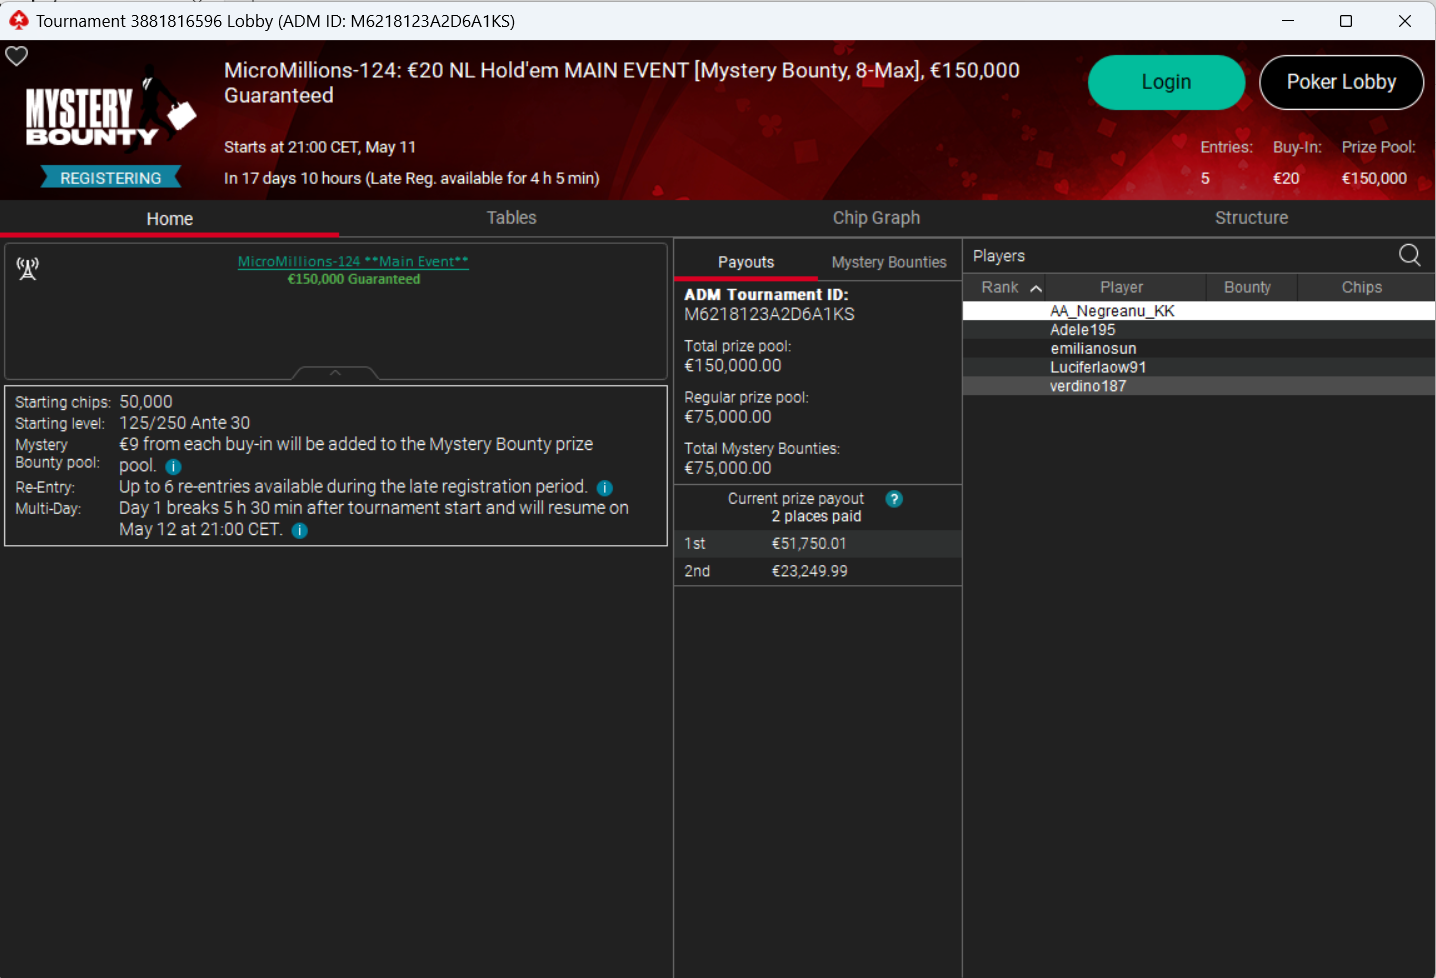Screen dimensions: 1436x978
Task: Minimize the tournament lobby window
Action: [1288, 20]
